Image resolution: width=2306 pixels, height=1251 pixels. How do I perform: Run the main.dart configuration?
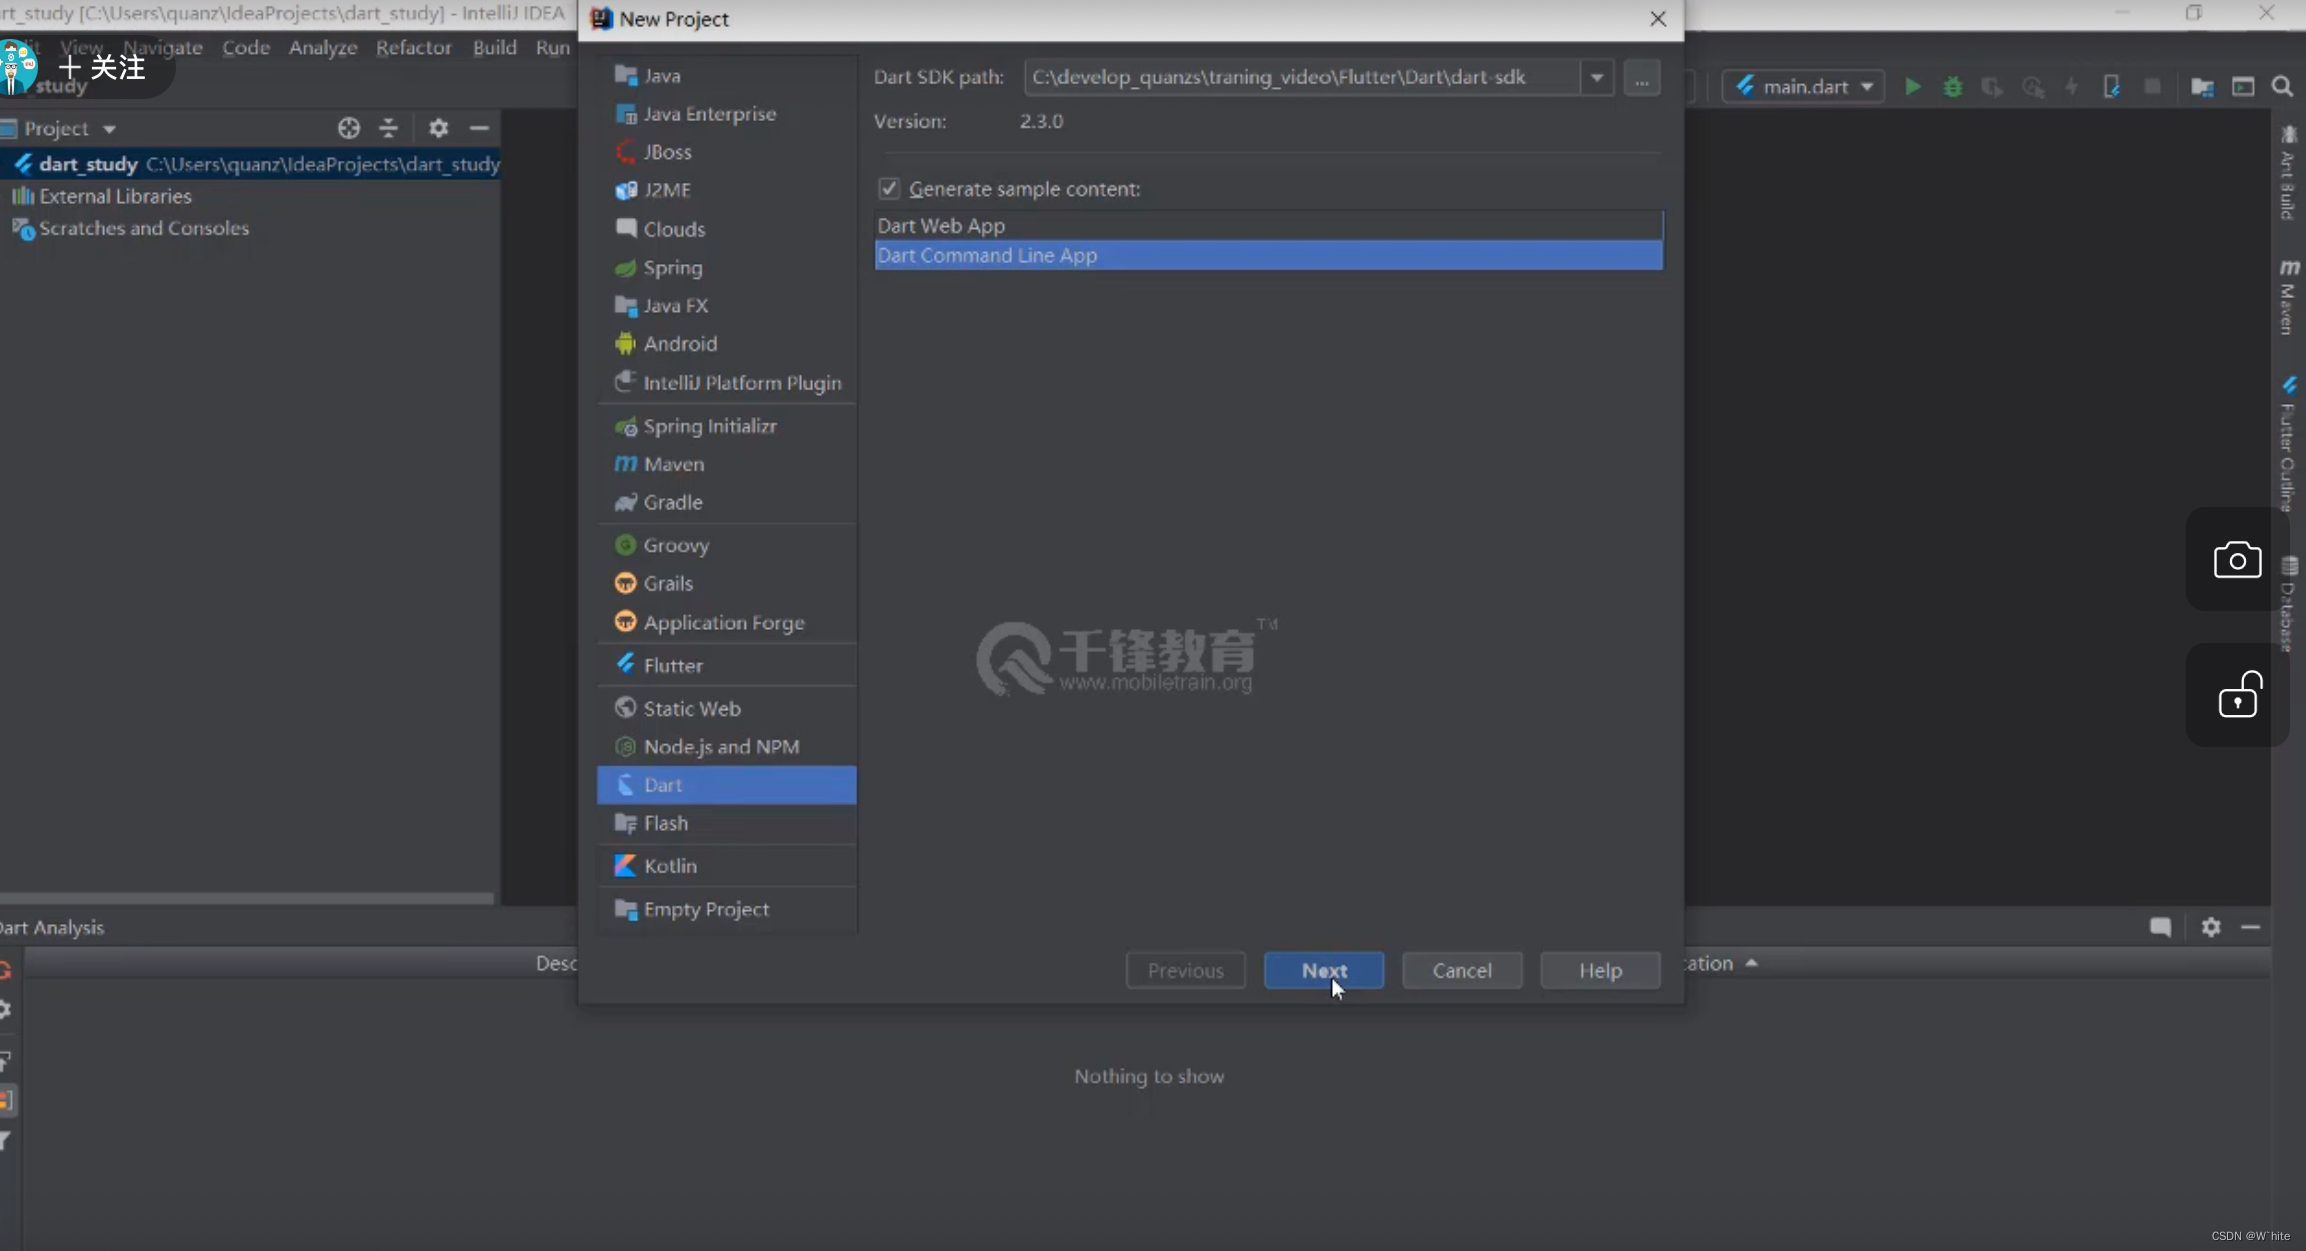point(1911,86)
